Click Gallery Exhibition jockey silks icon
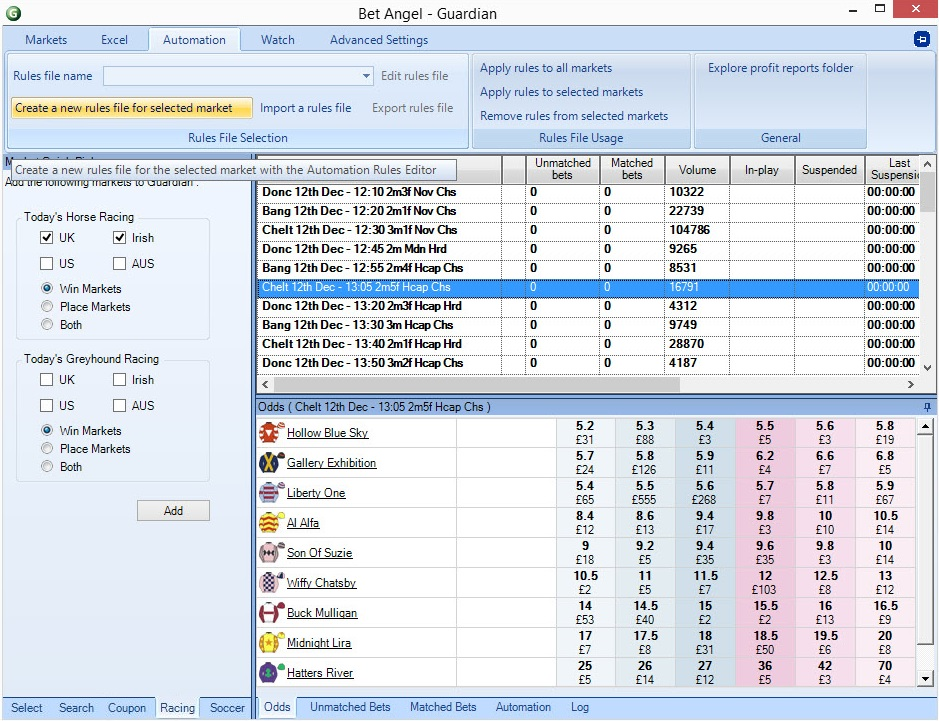Screen dimensions: 939x721 tap(271, 462)
